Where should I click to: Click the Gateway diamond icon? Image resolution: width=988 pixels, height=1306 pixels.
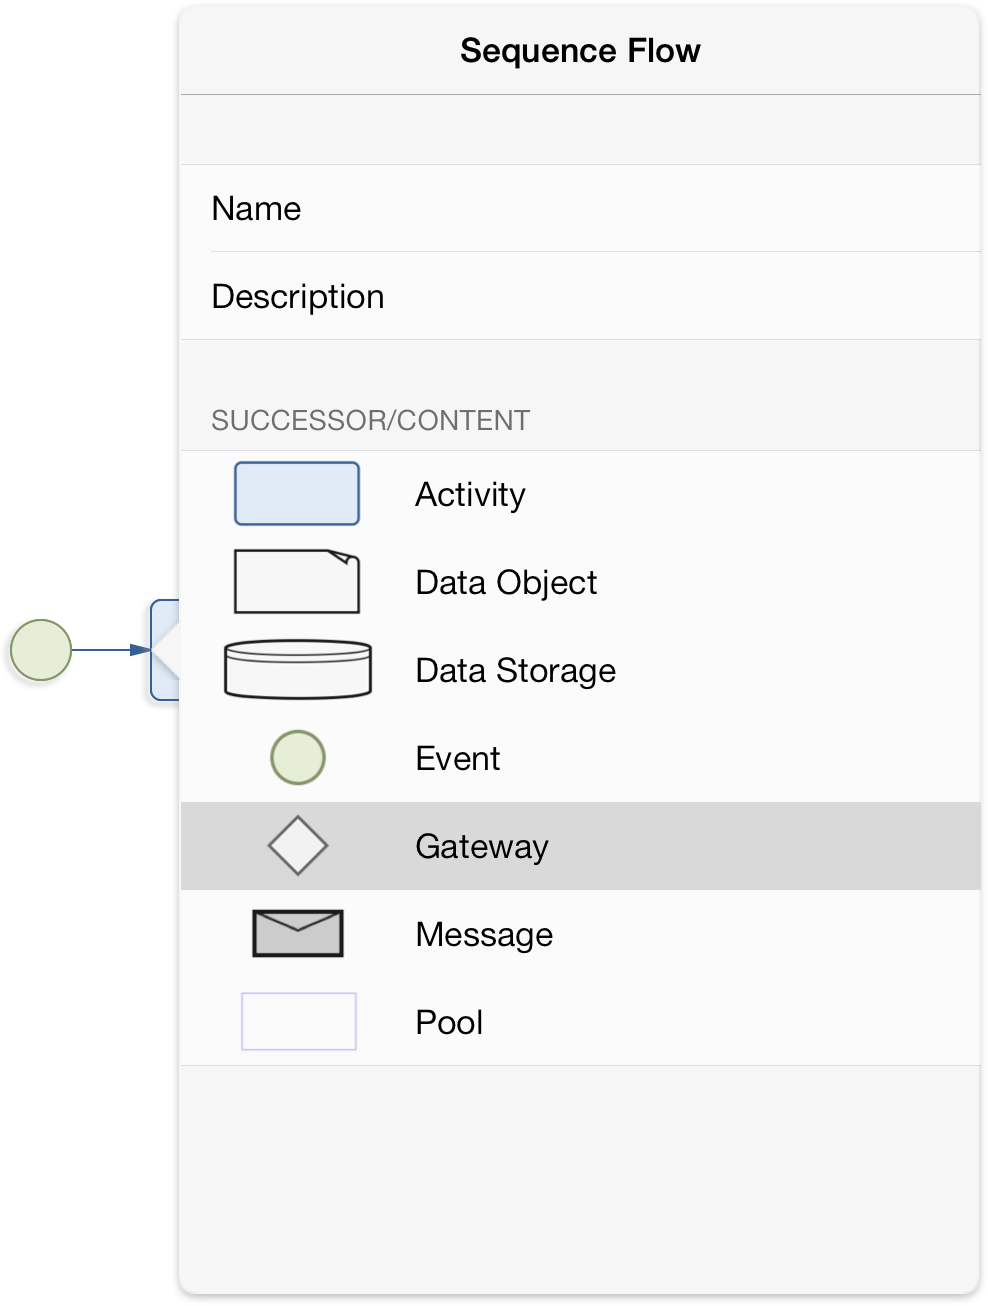click(298, 846)
